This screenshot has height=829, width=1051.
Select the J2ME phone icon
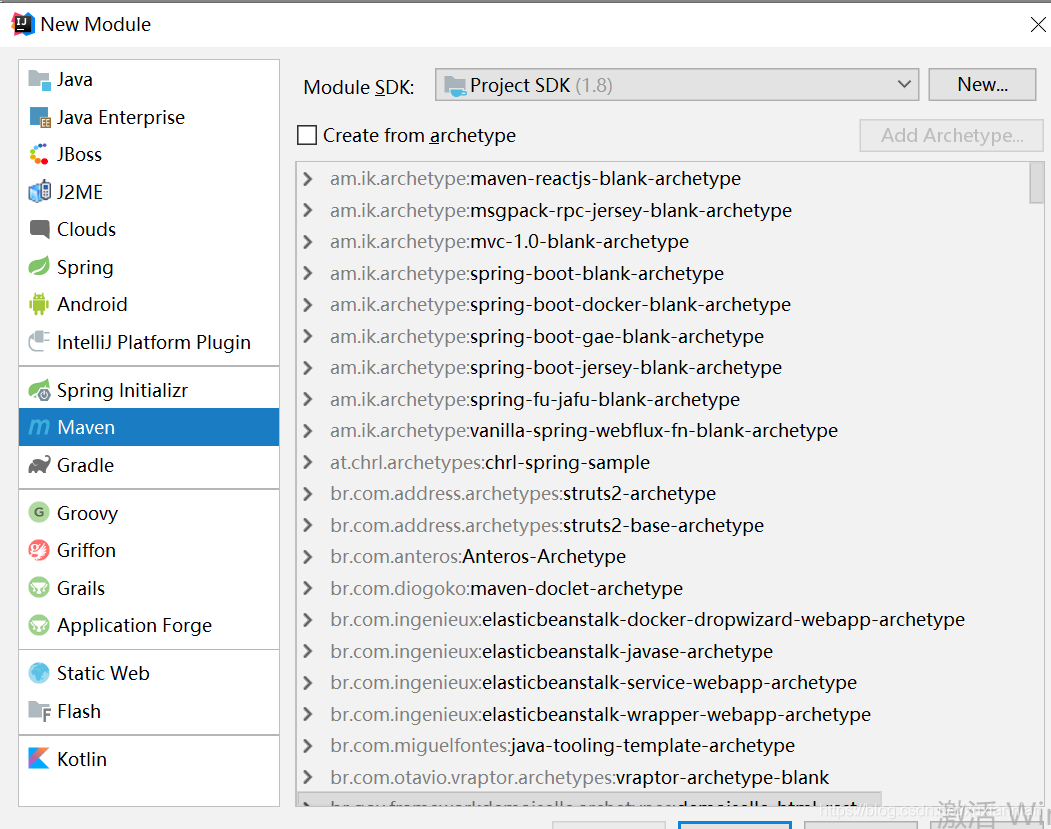[x=39, y=192]
